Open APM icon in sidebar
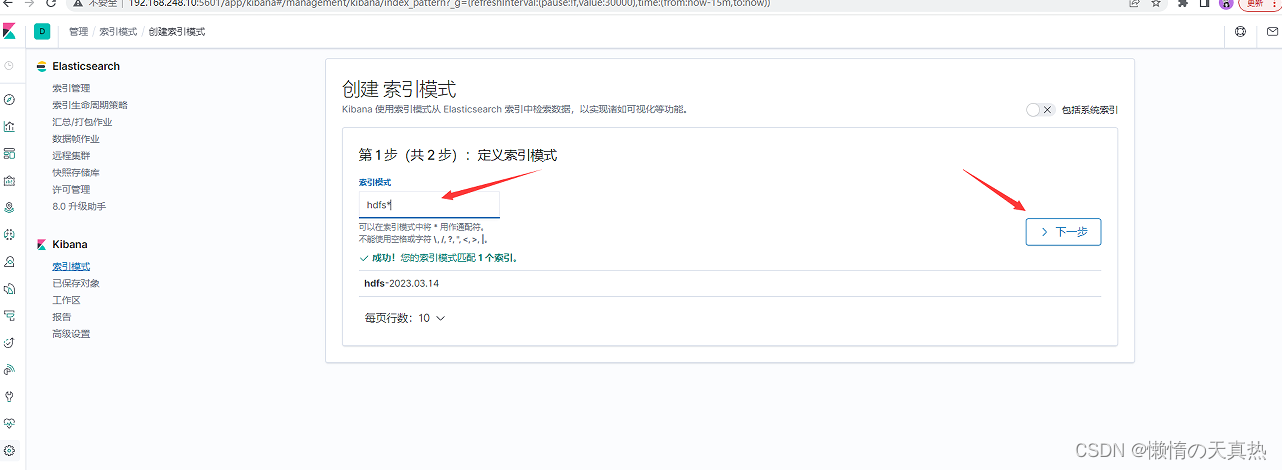The height and width of the screenshot is (470, 1282). (9, 315)
